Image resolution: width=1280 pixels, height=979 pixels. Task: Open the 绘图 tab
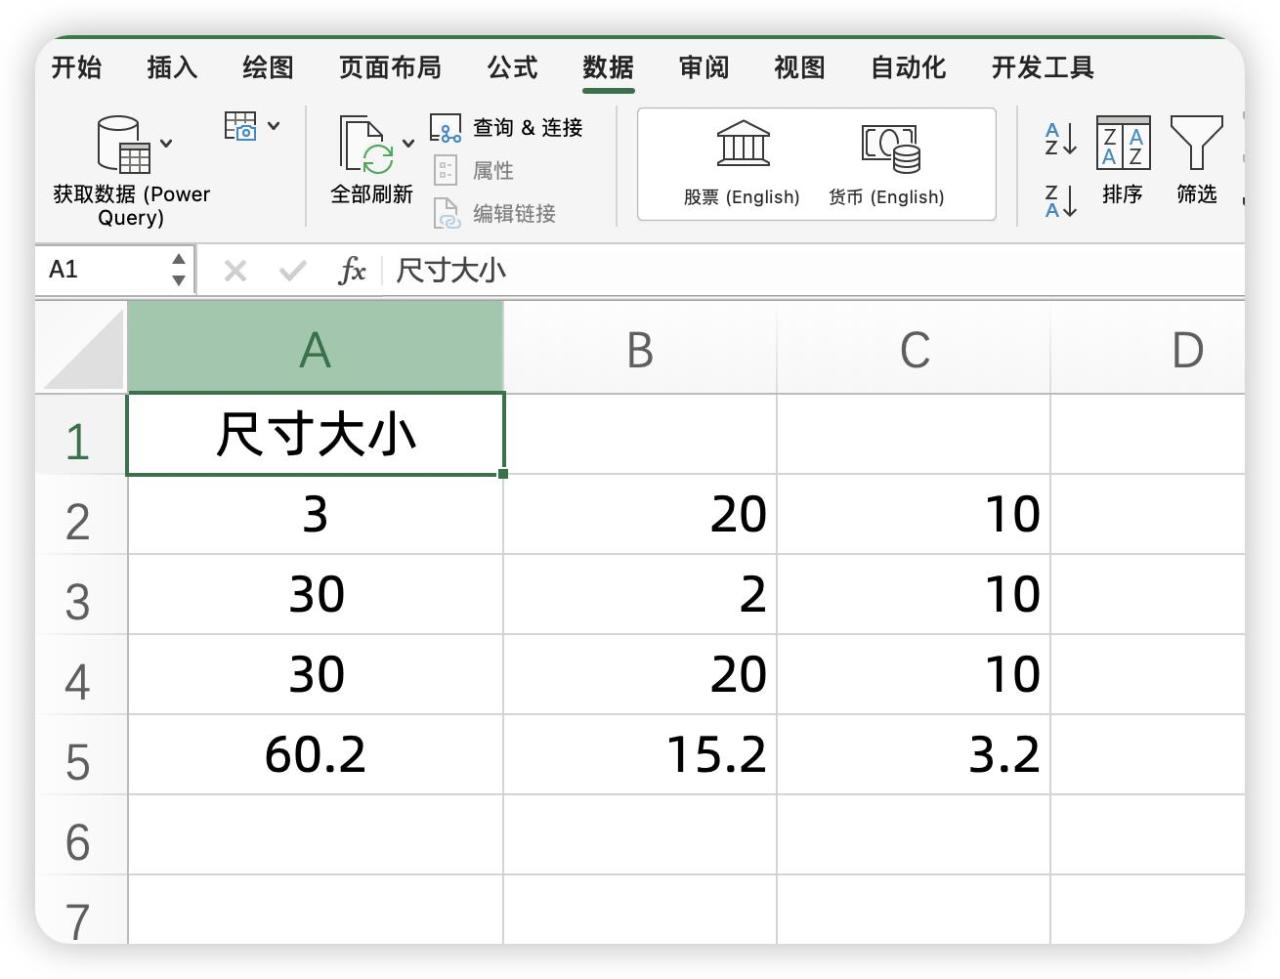pyautogui.click(x=268, y=67)
